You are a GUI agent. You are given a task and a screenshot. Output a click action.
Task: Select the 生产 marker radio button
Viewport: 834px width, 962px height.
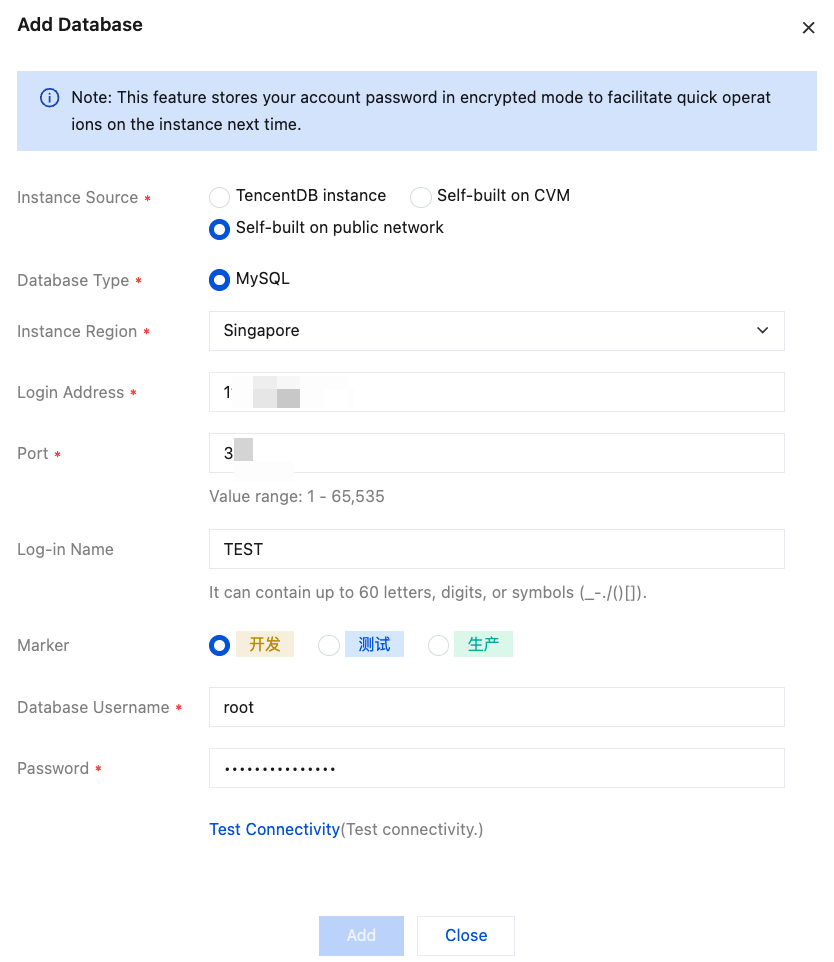click(438, 646)
